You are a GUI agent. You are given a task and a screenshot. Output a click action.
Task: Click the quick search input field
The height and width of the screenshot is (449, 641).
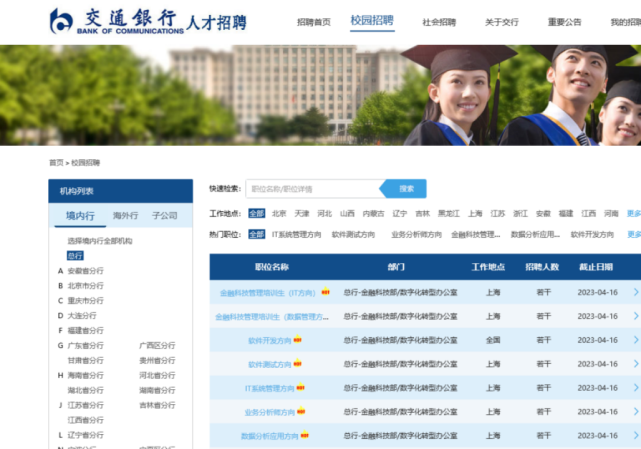coord(314,188)
